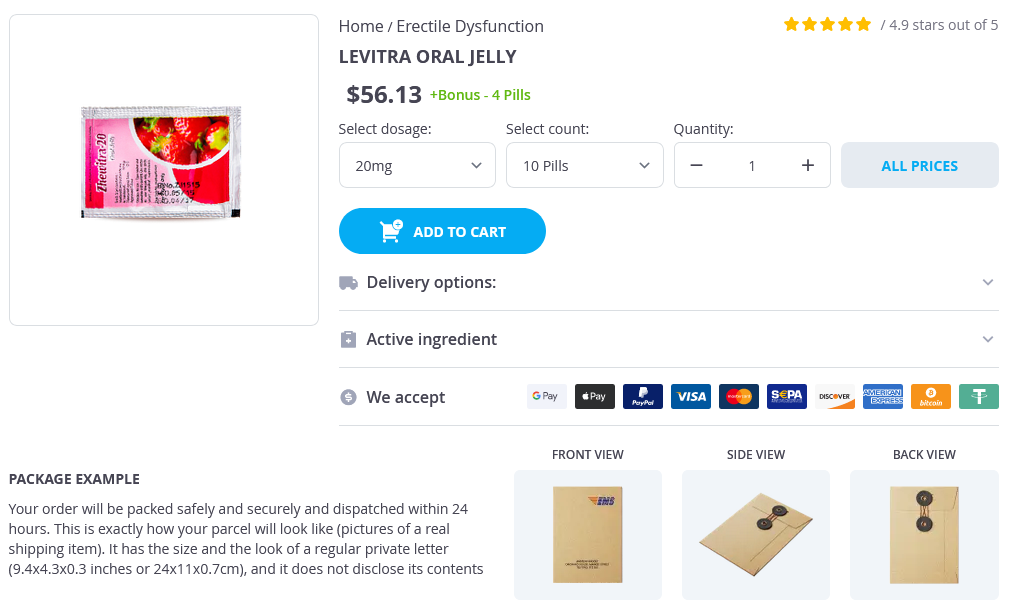Image resolution: width=1014 pixels, height=613 pixels.
Task: Click the SEPA payment icon
Action: (x=787, y=397)
